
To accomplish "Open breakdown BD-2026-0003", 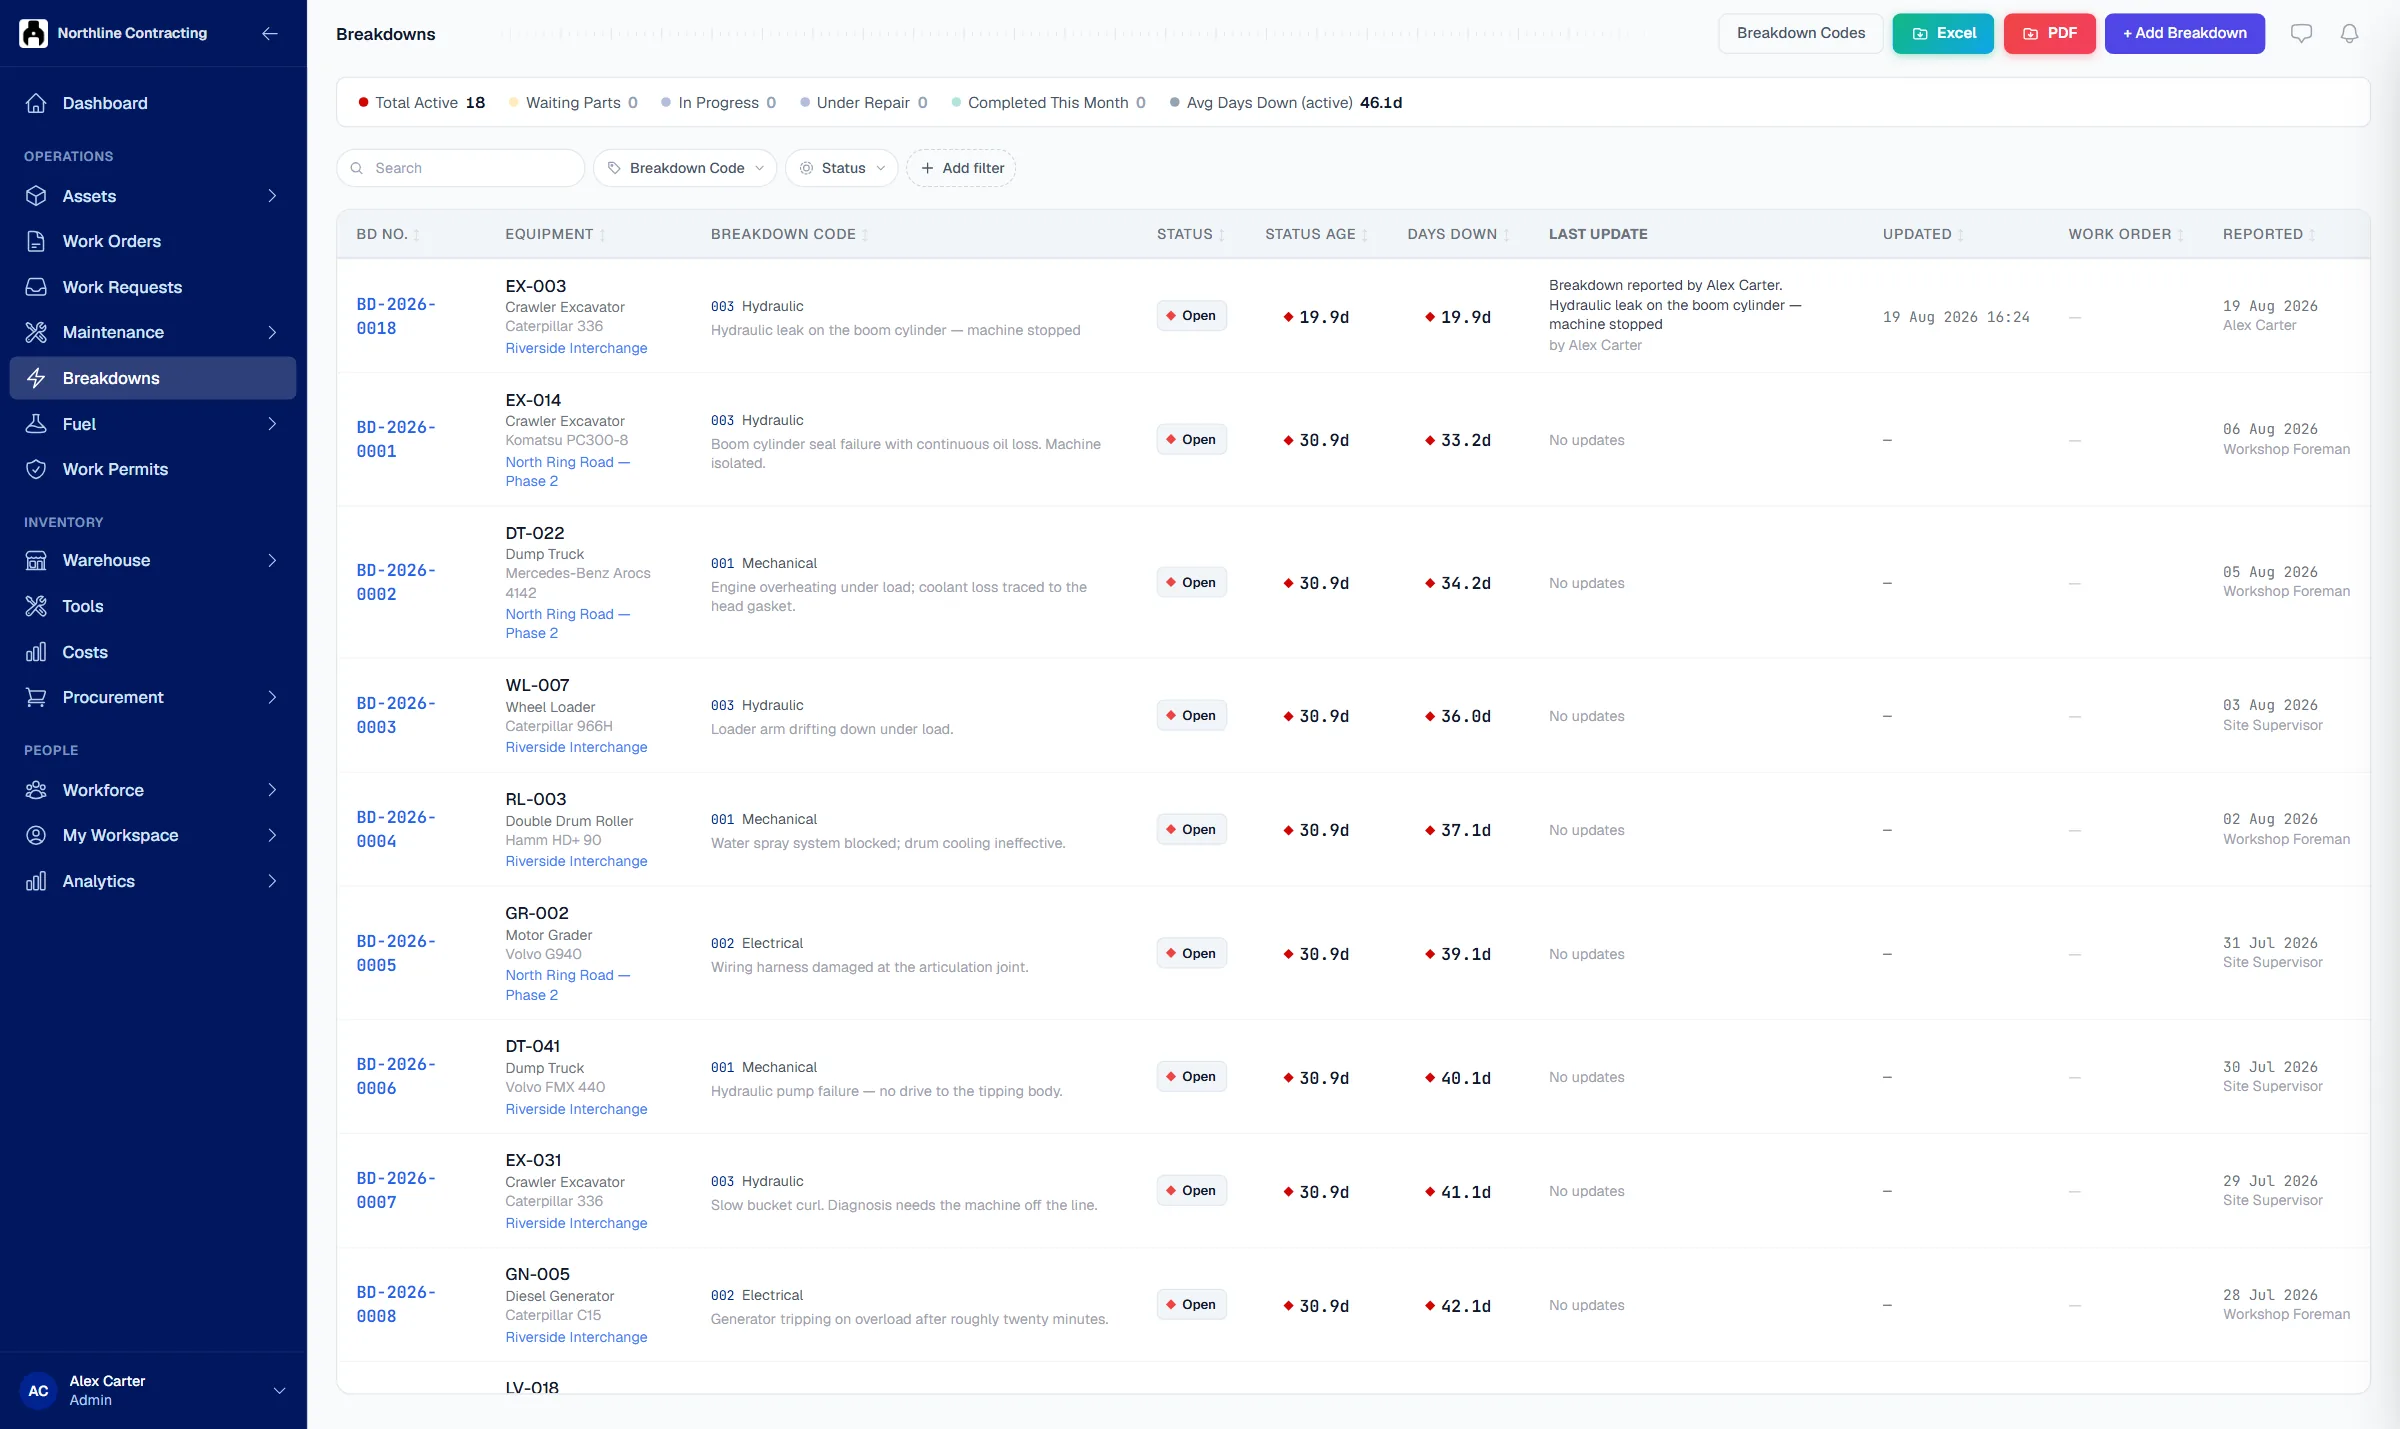I will point(396,715).
